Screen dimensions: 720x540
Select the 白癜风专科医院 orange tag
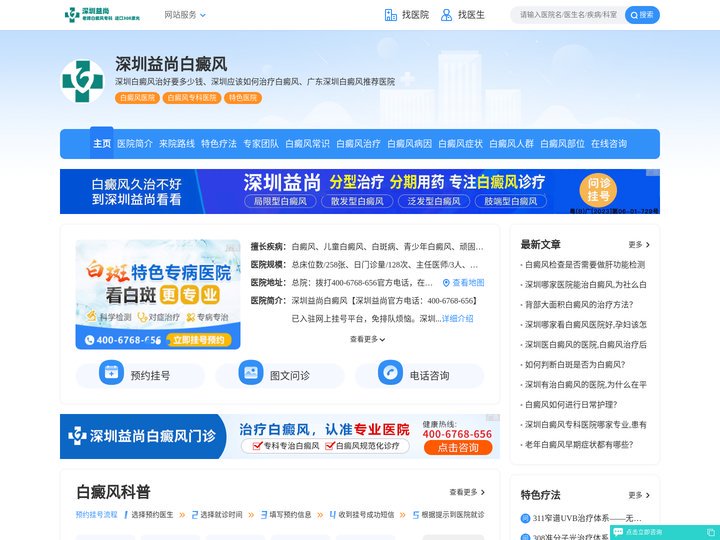point(192,98)
